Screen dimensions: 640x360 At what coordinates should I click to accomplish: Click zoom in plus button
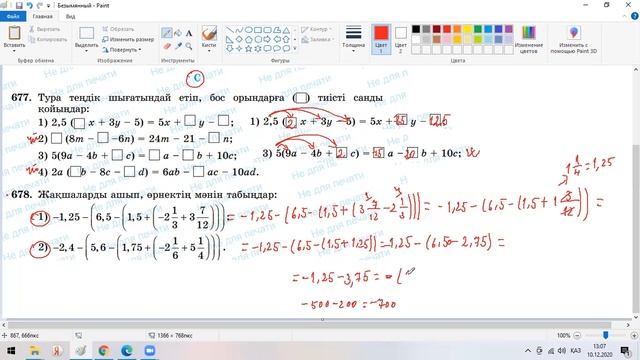pyautogui.click(x=634, y=336)
